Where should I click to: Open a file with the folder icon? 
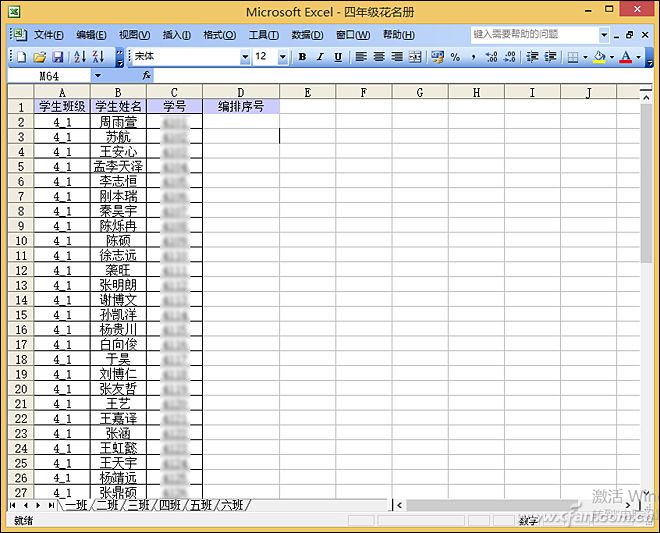pyautogui.click(x=40, y=57)
